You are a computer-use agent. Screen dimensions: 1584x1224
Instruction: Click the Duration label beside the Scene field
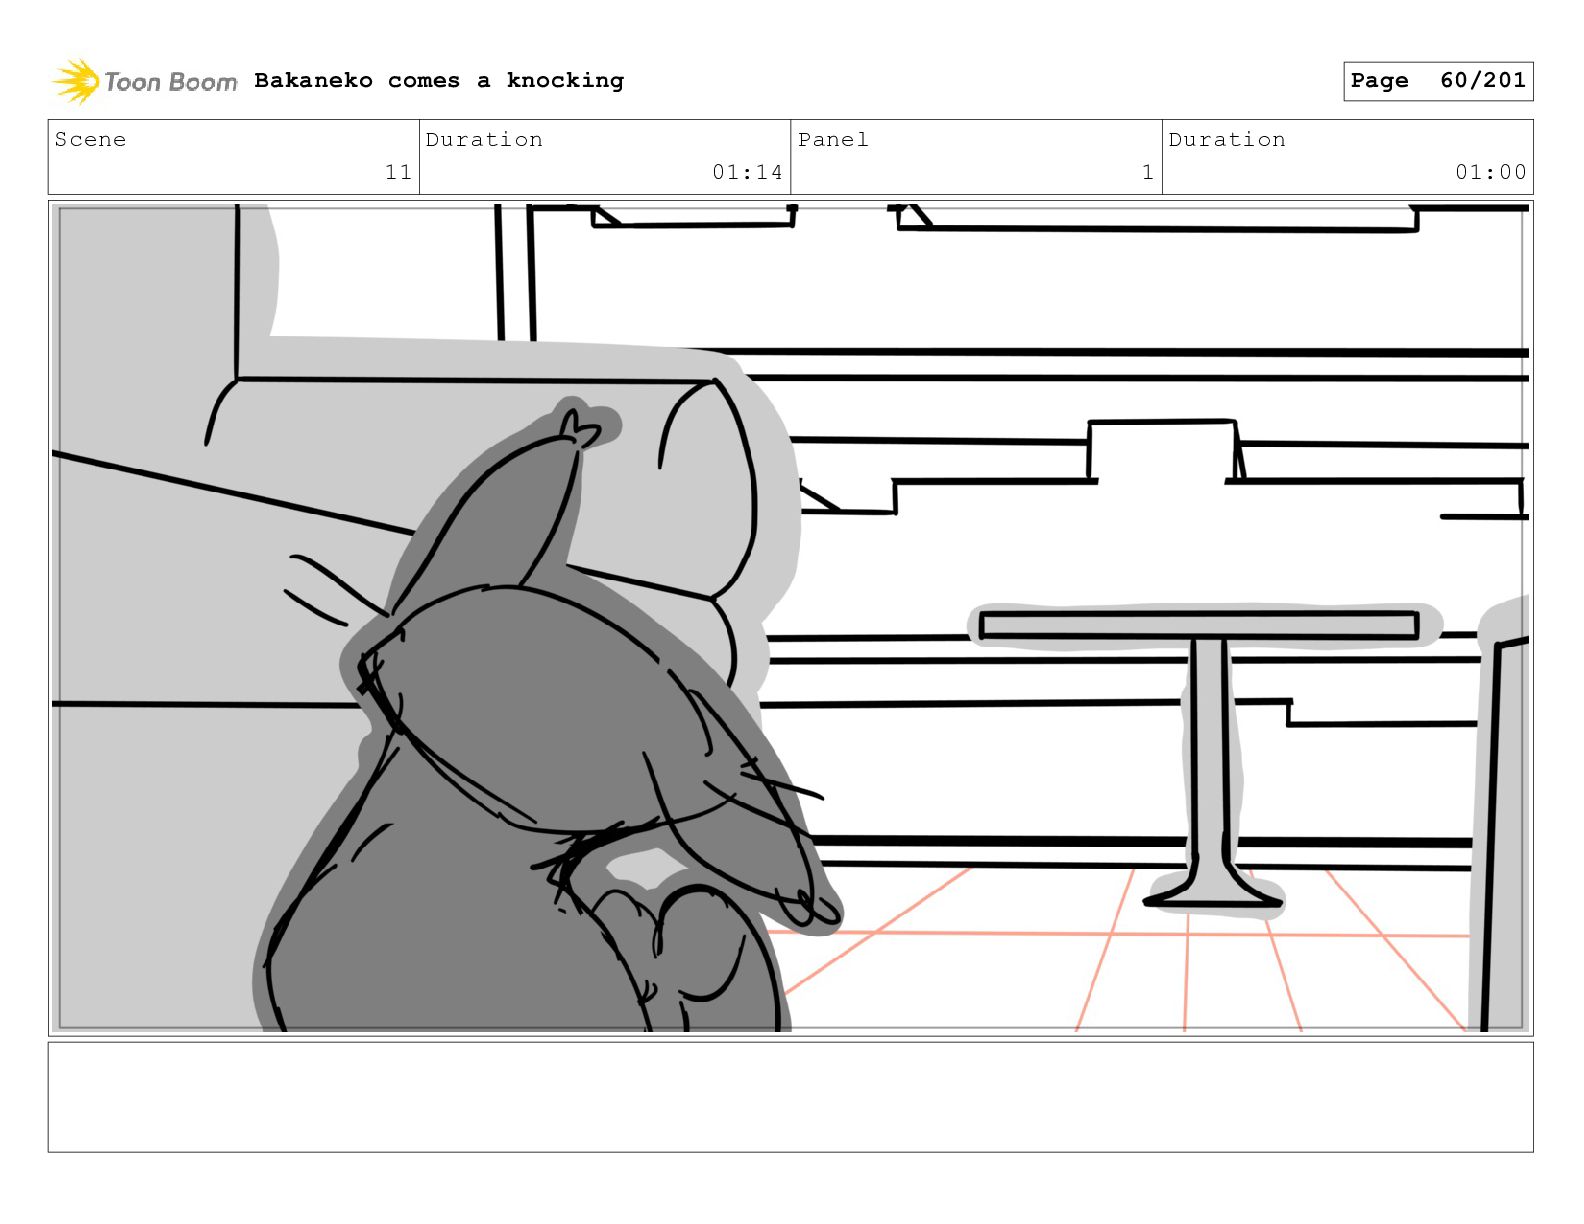pyautogui.click(x=484, y=139)
